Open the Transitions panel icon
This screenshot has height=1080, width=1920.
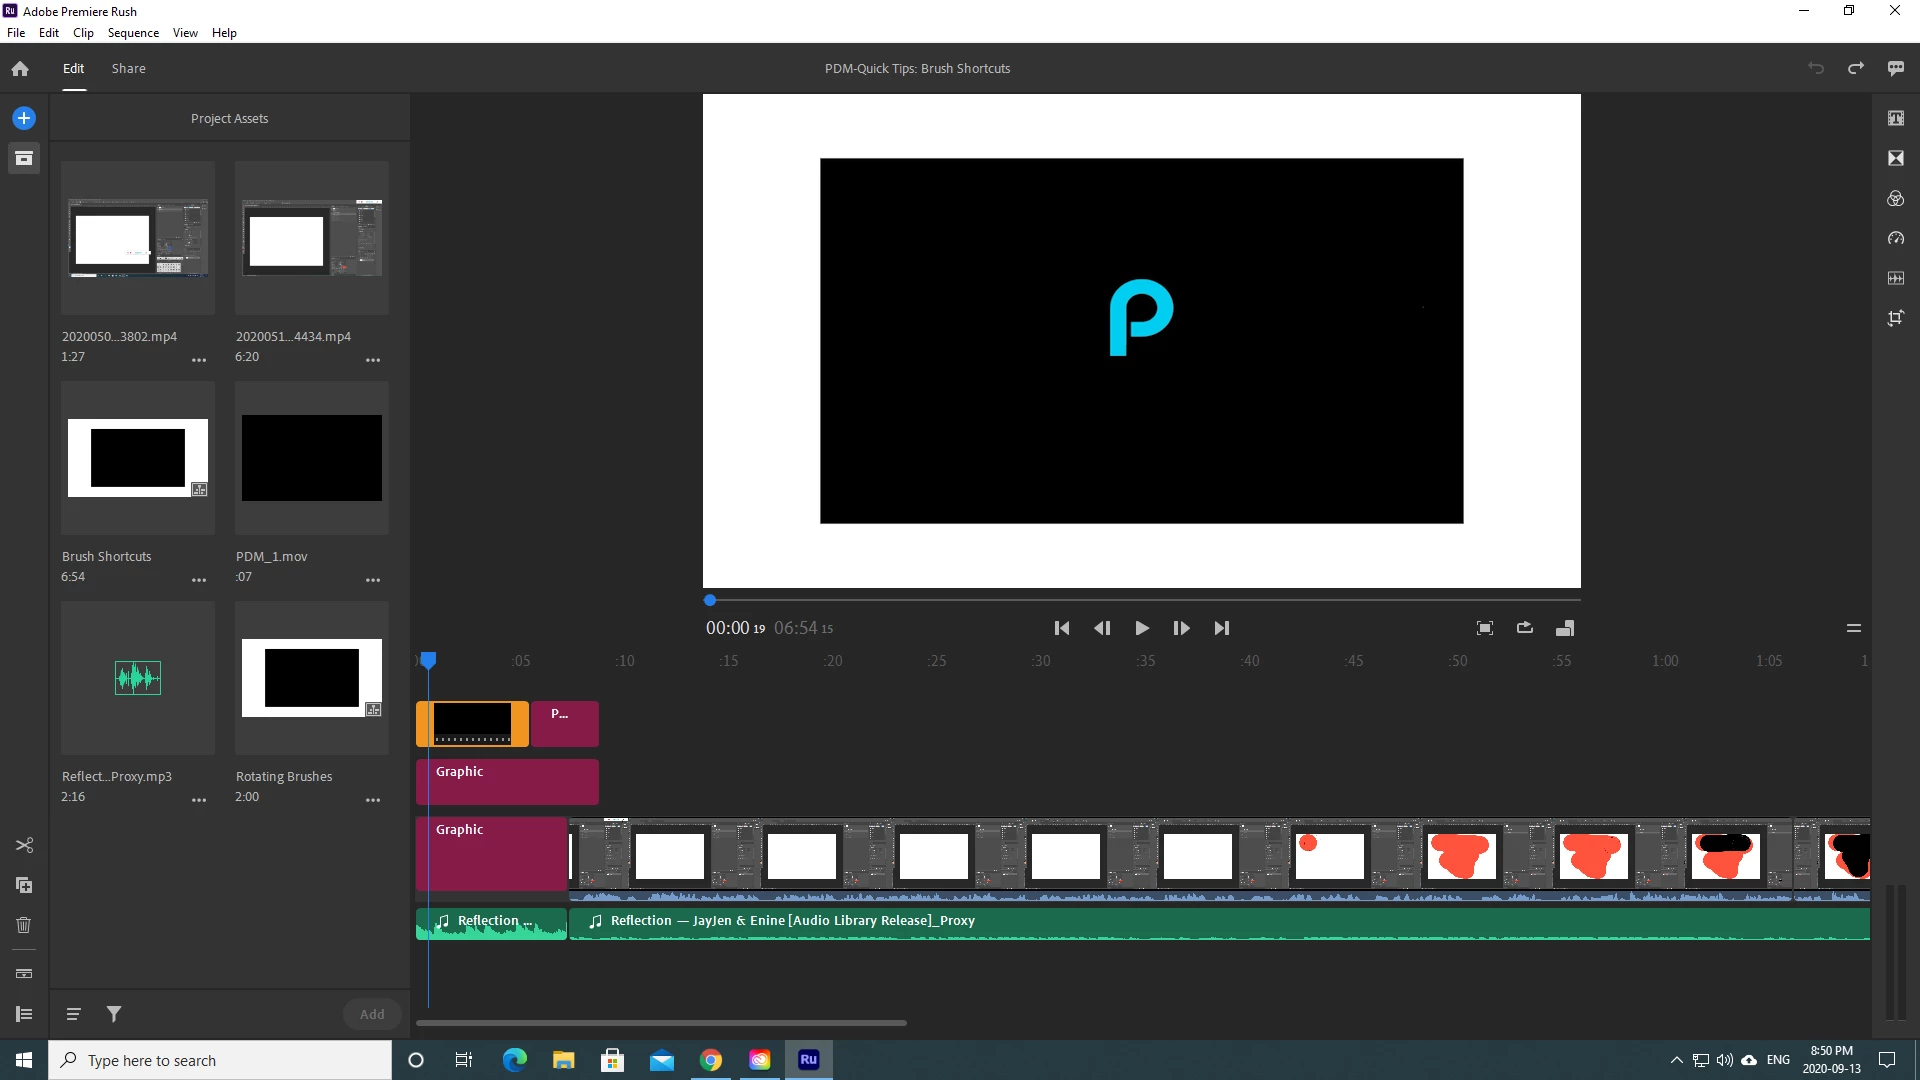[1895, 158]
